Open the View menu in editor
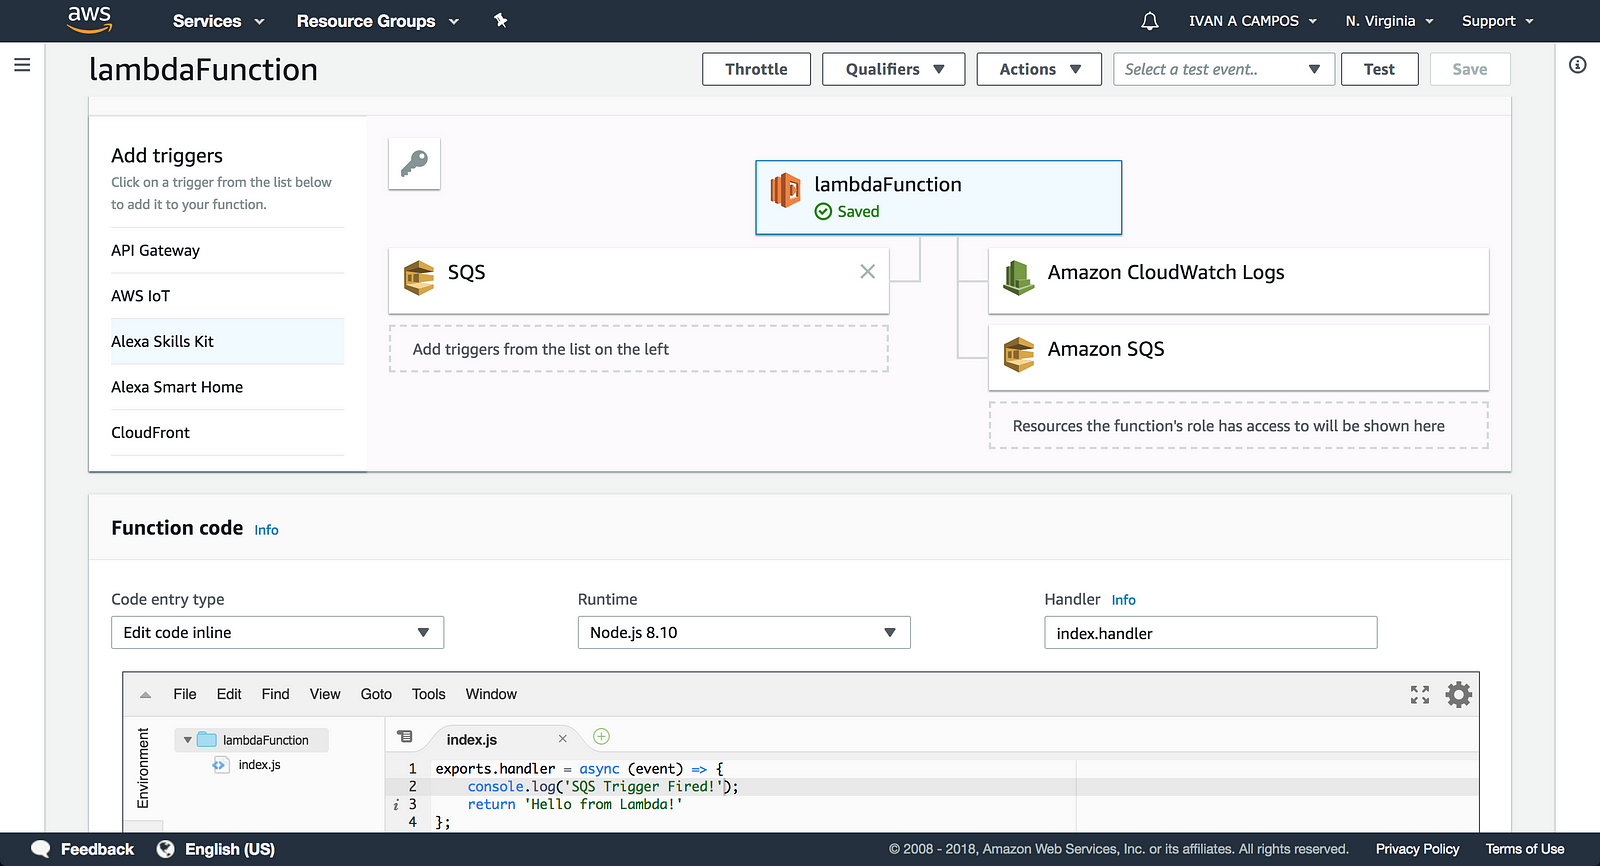The width and height of the screenshot is (1600, 866). click(x=325, y=694)
